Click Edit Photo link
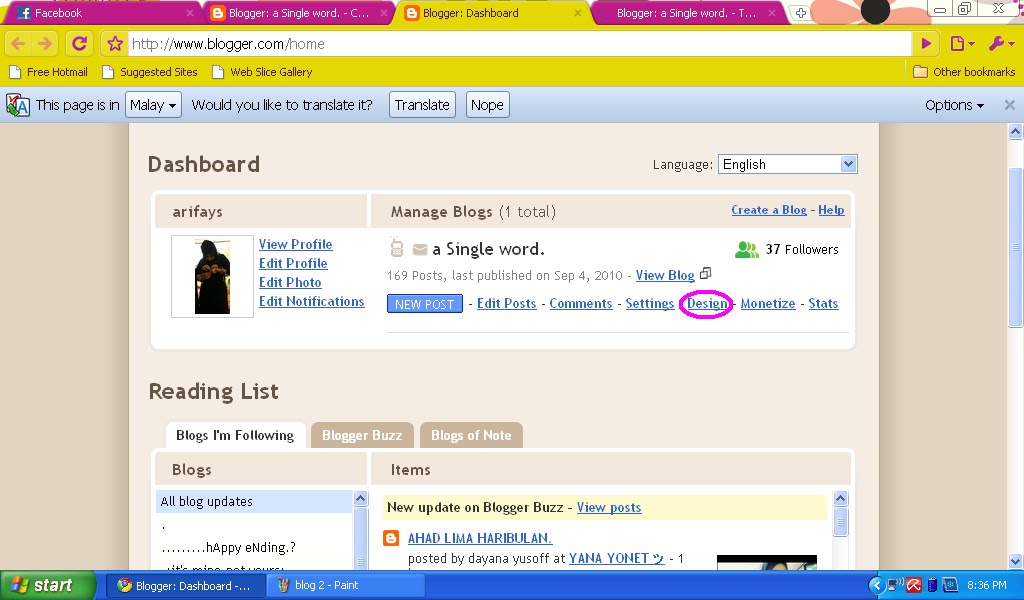 click(x=290, y=282)
